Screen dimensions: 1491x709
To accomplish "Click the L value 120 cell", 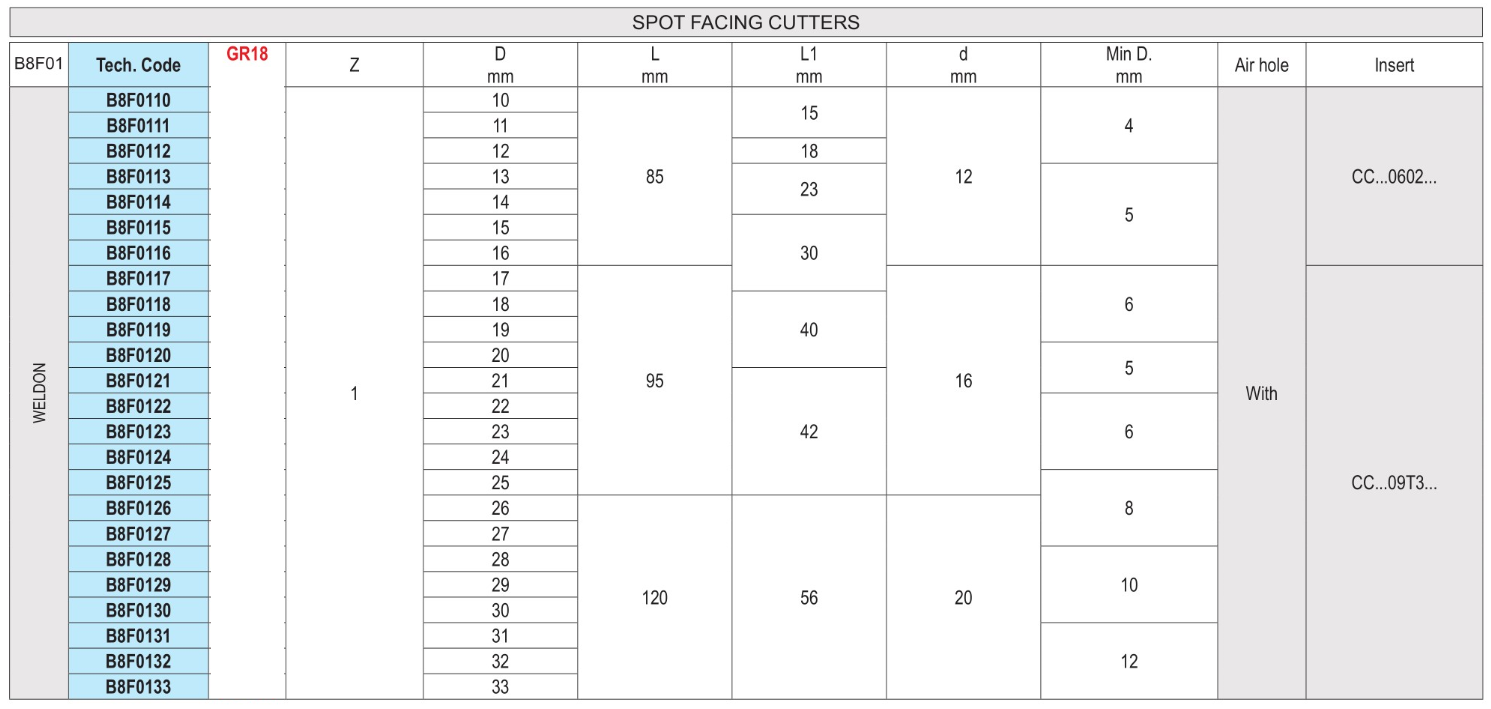I will pyautogui.click(x=654, y=598).
